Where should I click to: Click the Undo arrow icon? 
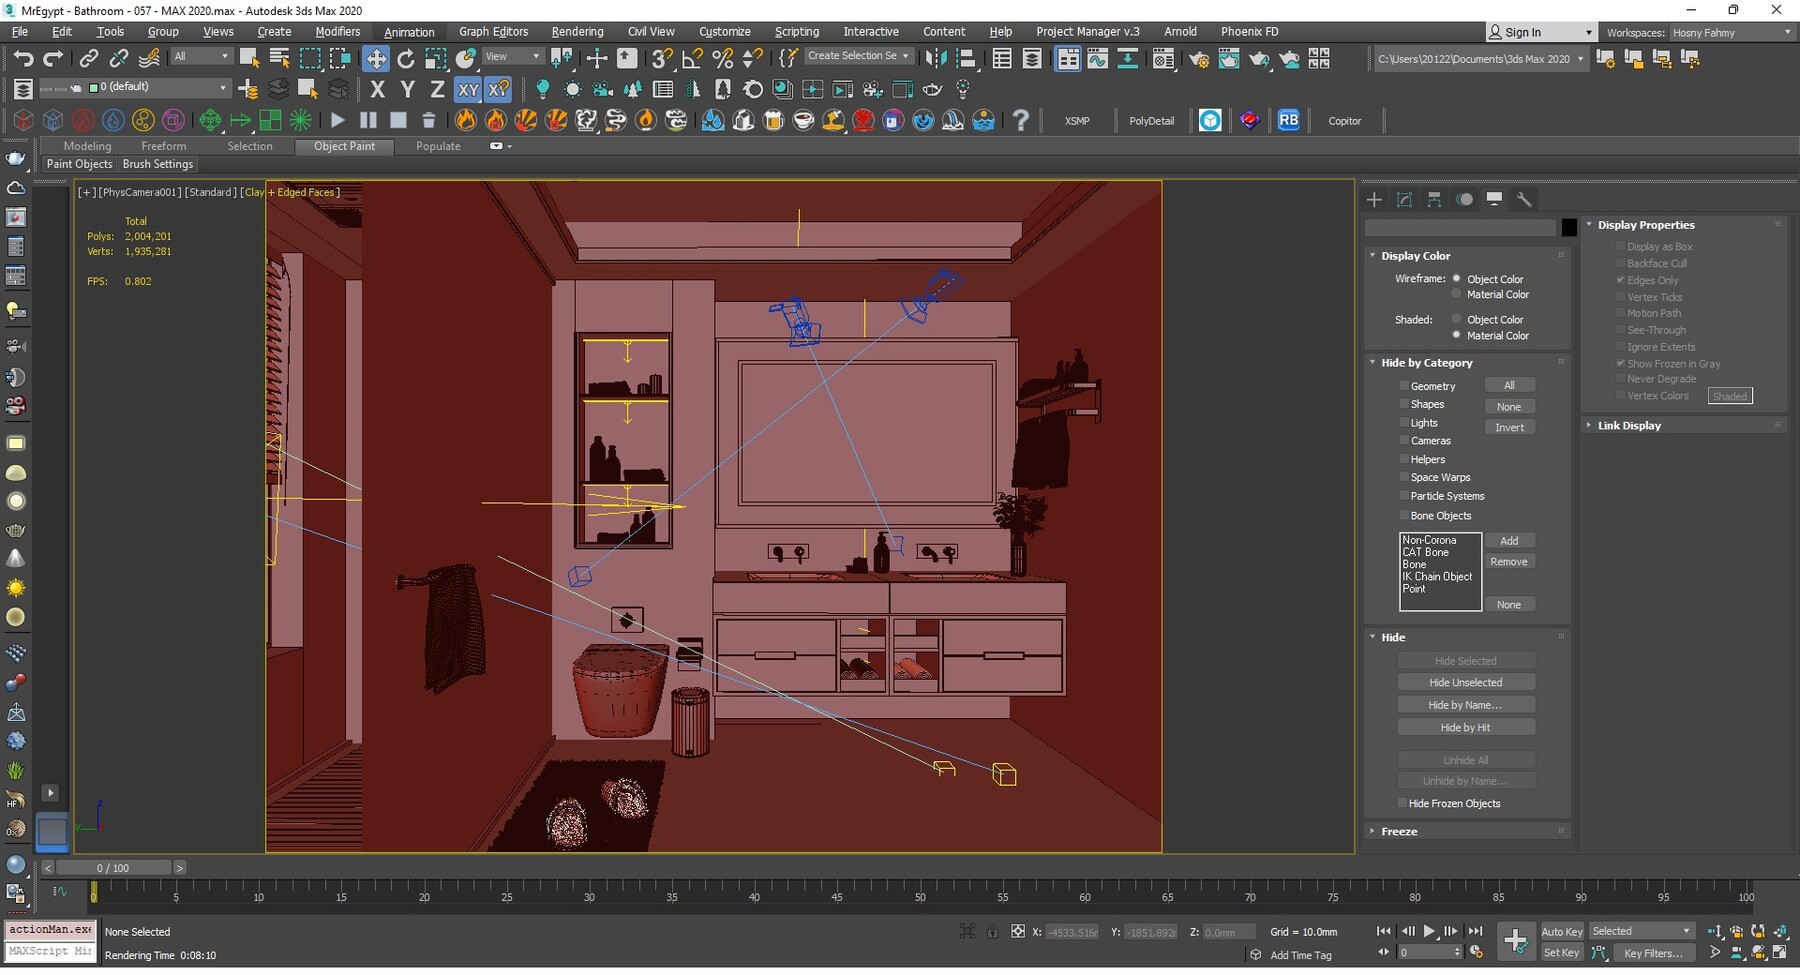(x=23, y=59)
